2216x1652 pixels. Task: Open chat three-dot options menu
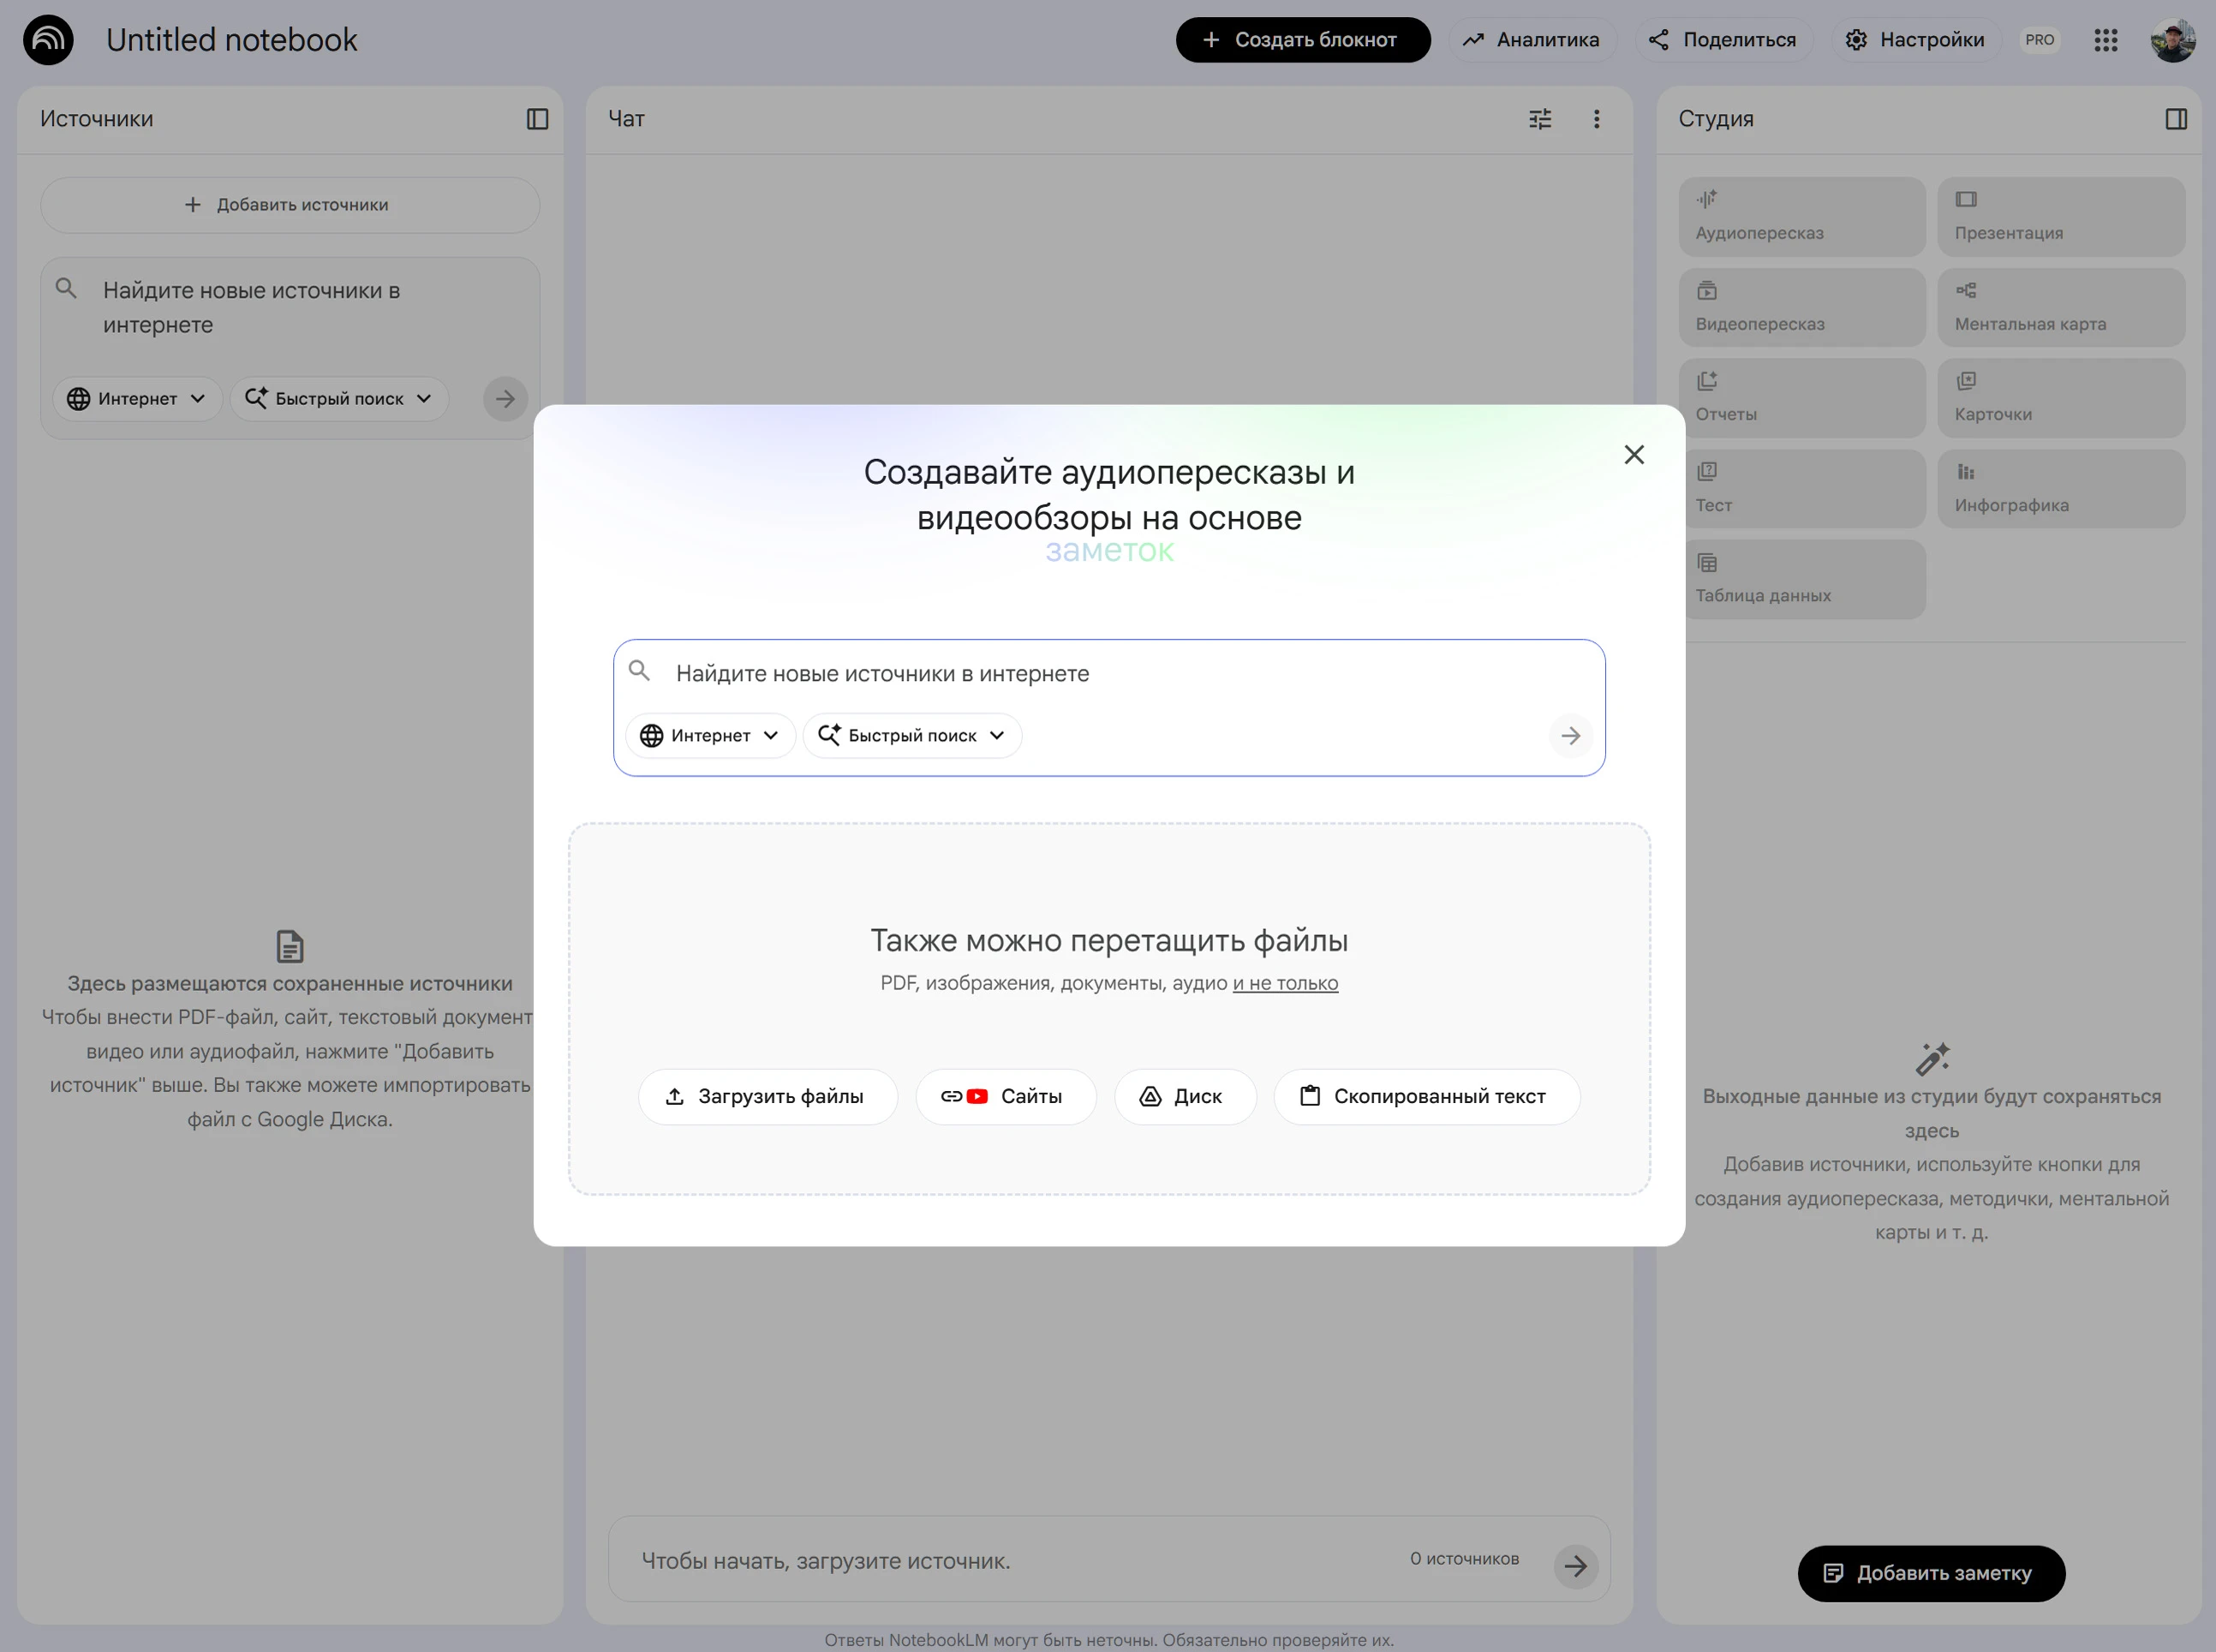pos(1596,119)
